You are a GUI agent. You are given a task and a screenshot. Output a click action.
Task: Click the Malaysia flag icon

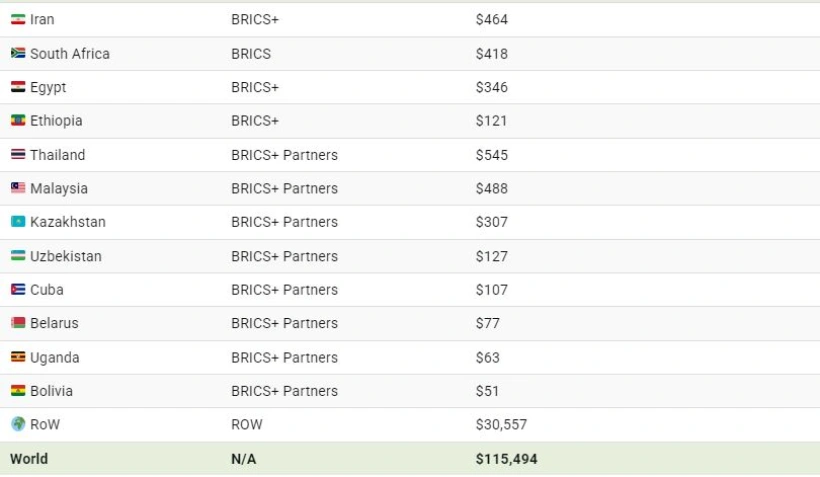pos(18,188)
